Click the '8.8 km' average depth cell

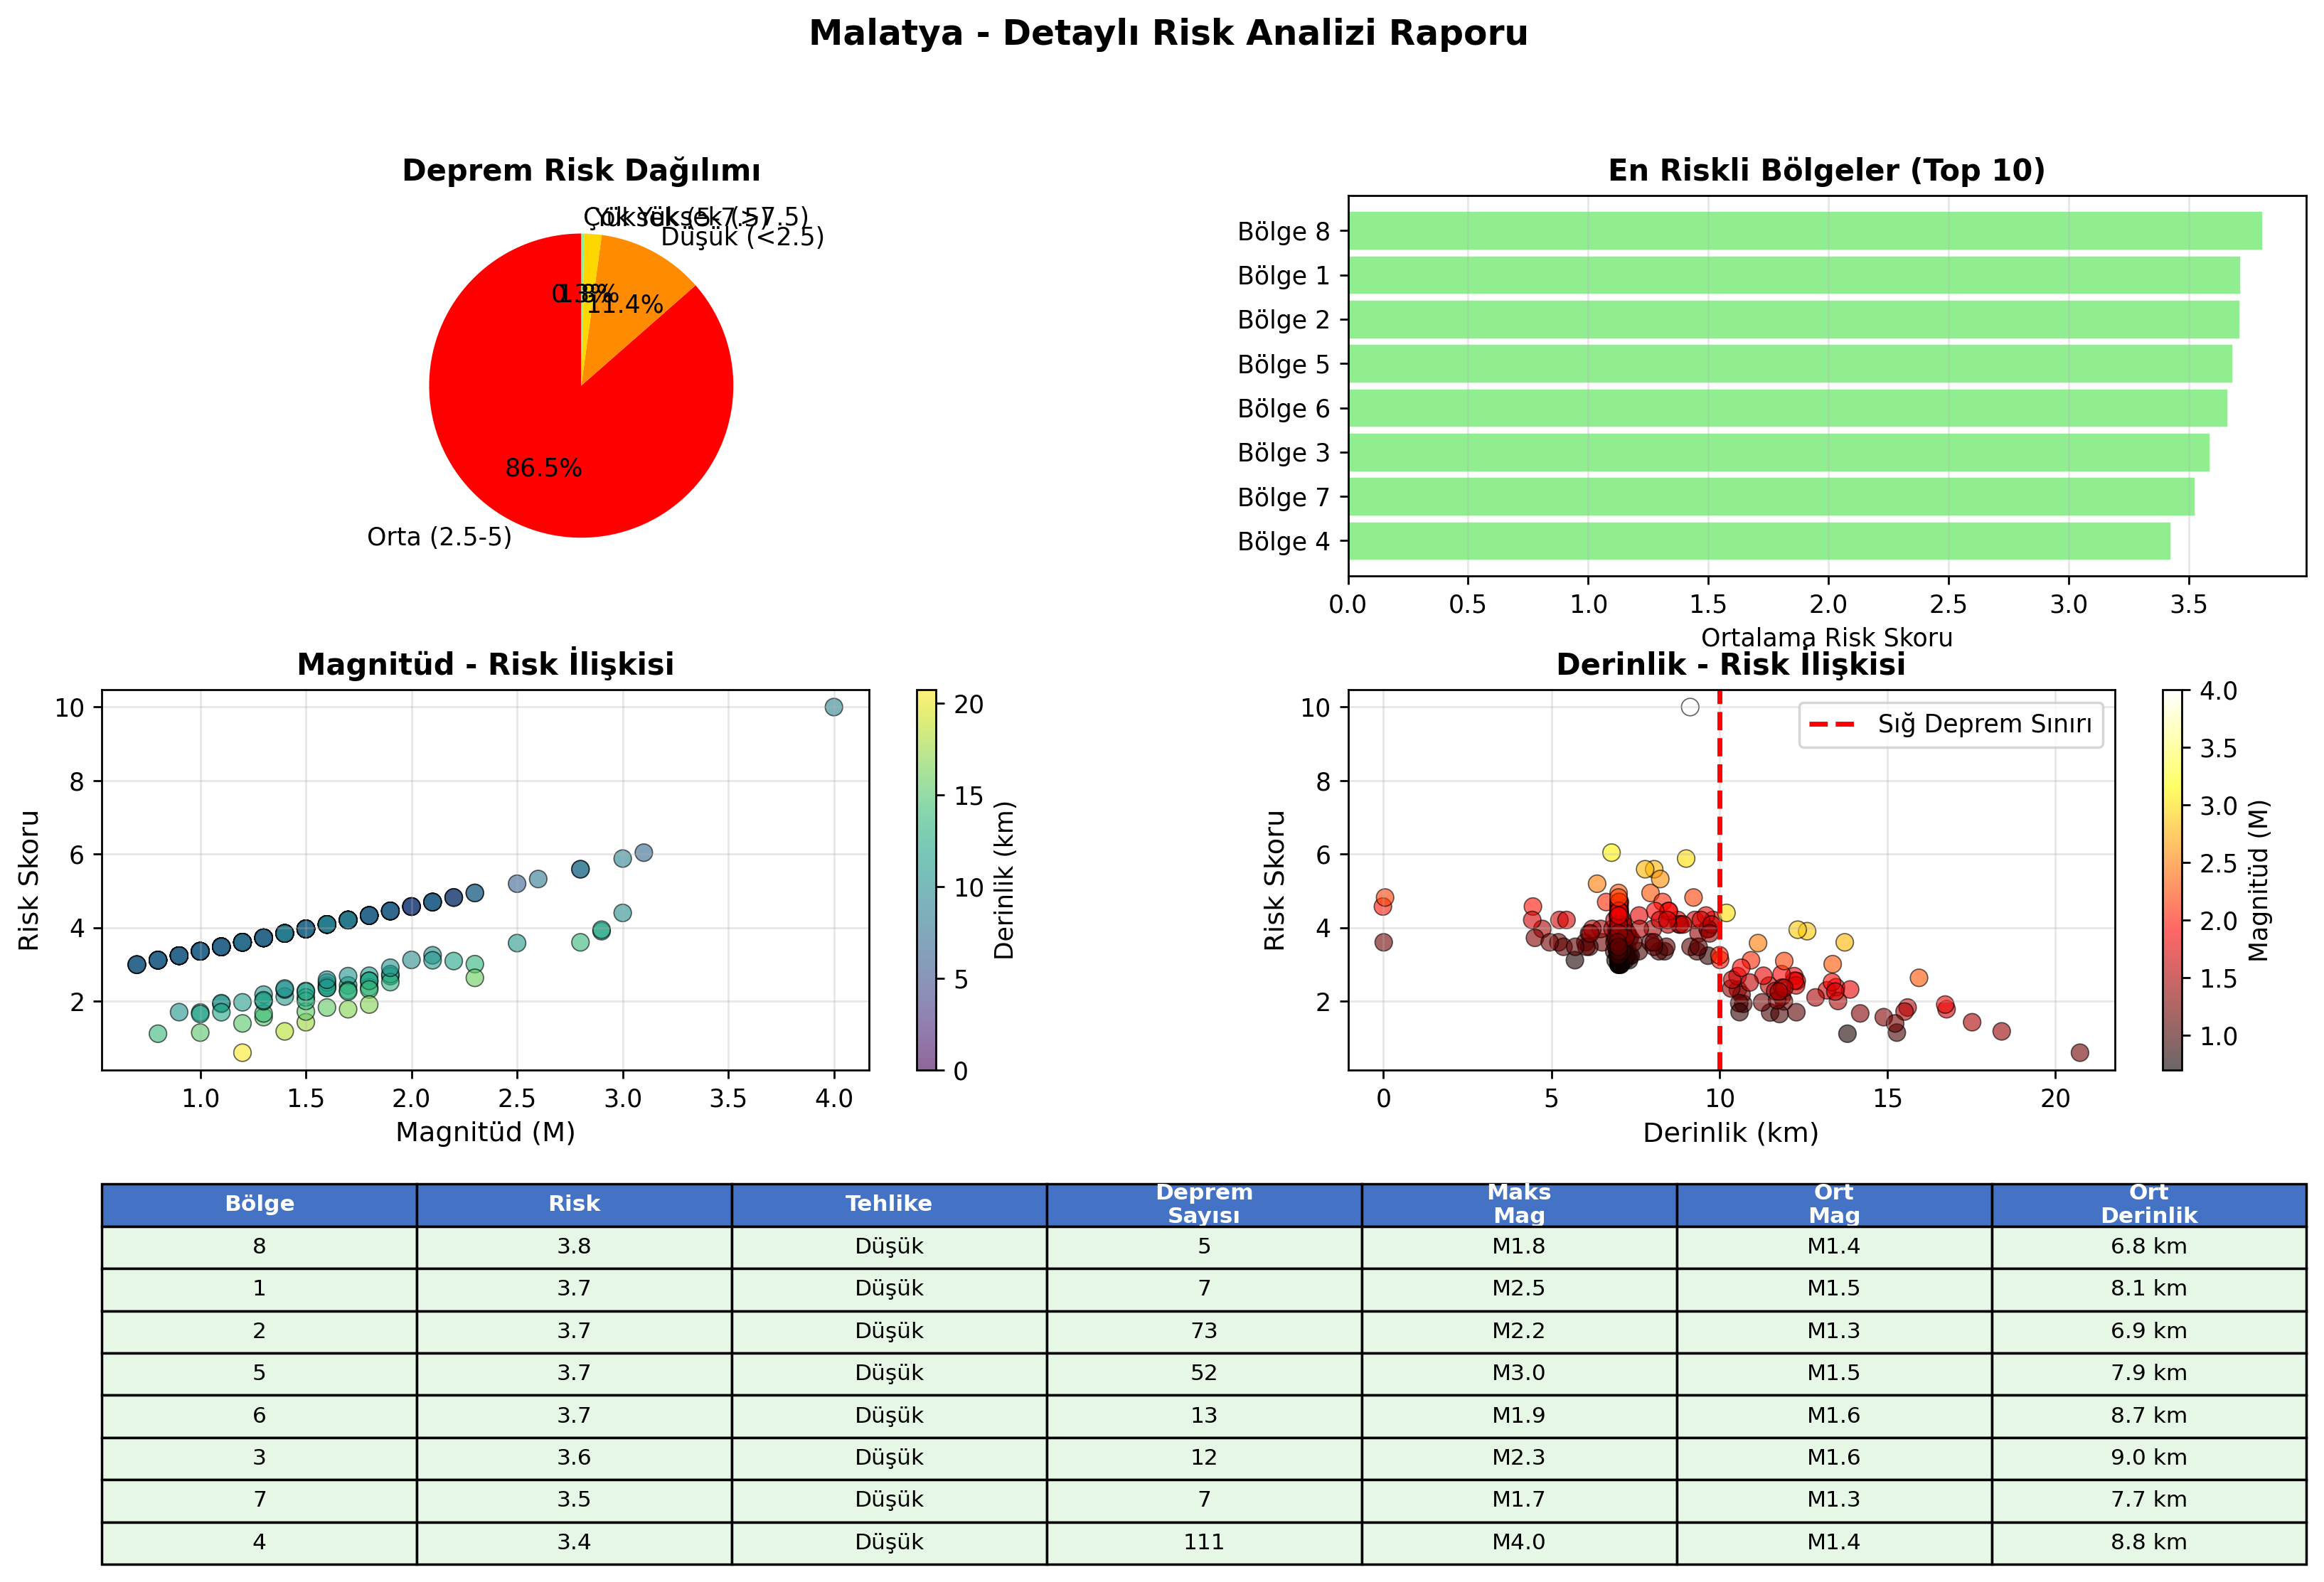point(2149,1543)
